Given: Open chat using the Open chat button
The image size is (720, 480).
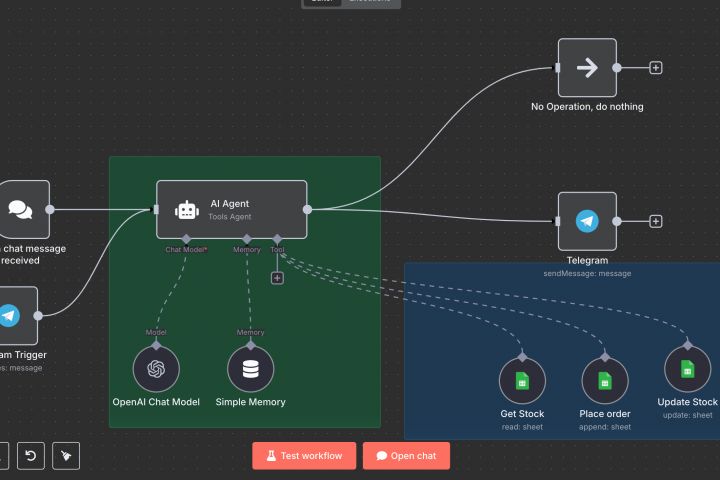Looking at the screenshot, I should coord(406,456).
